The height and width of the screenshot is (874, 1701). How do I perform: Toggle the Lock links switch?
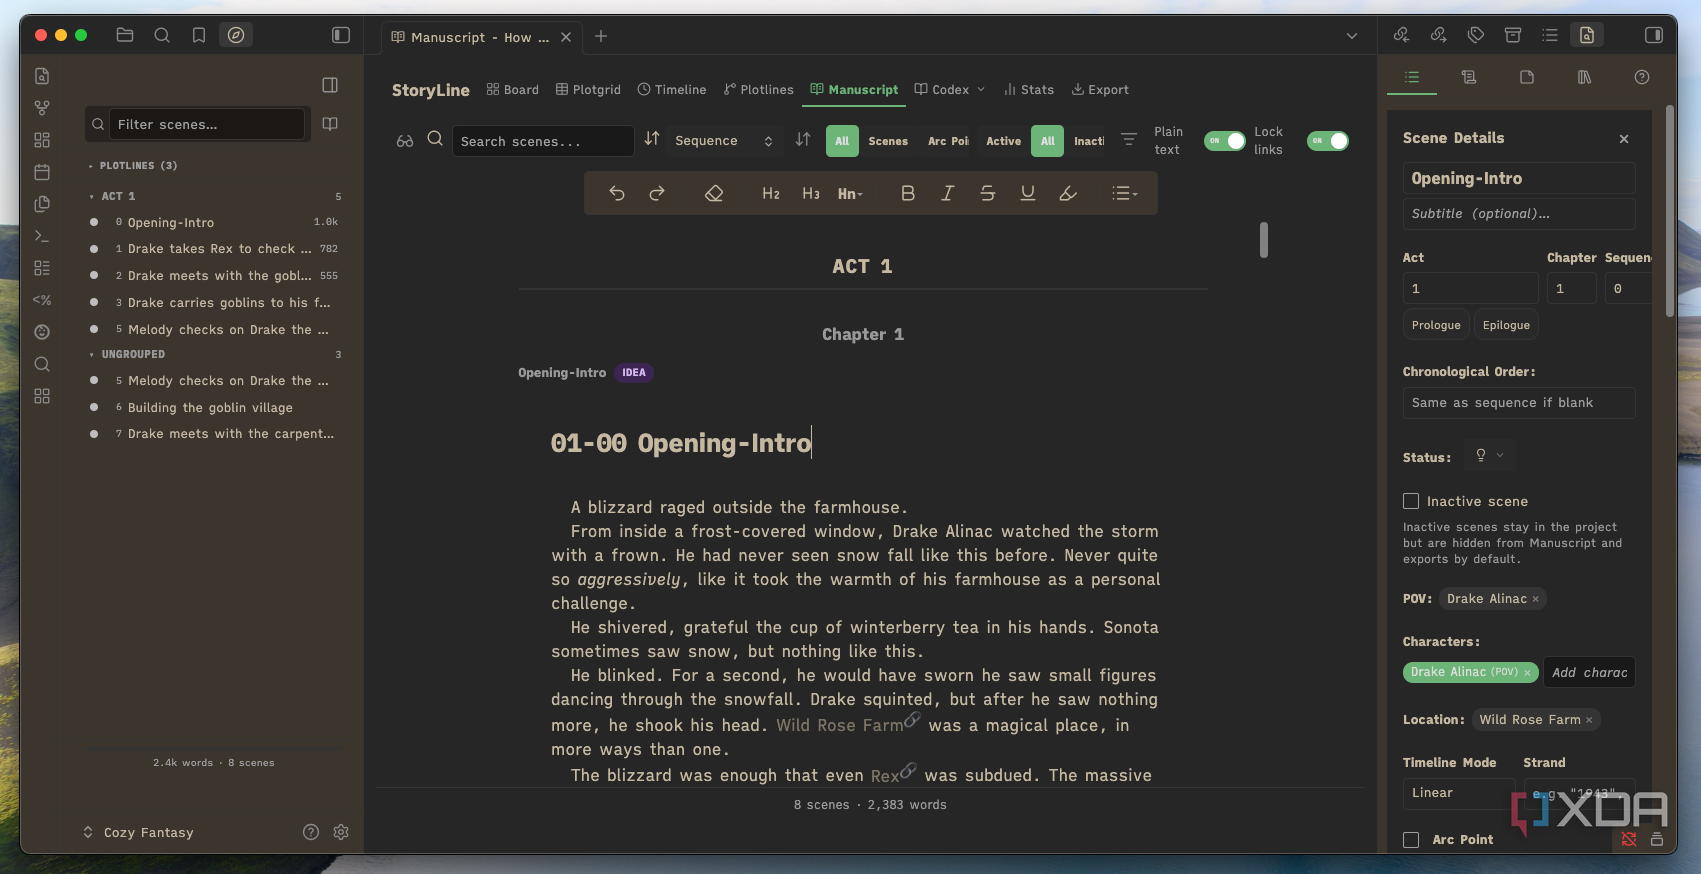coord(1328,141)
